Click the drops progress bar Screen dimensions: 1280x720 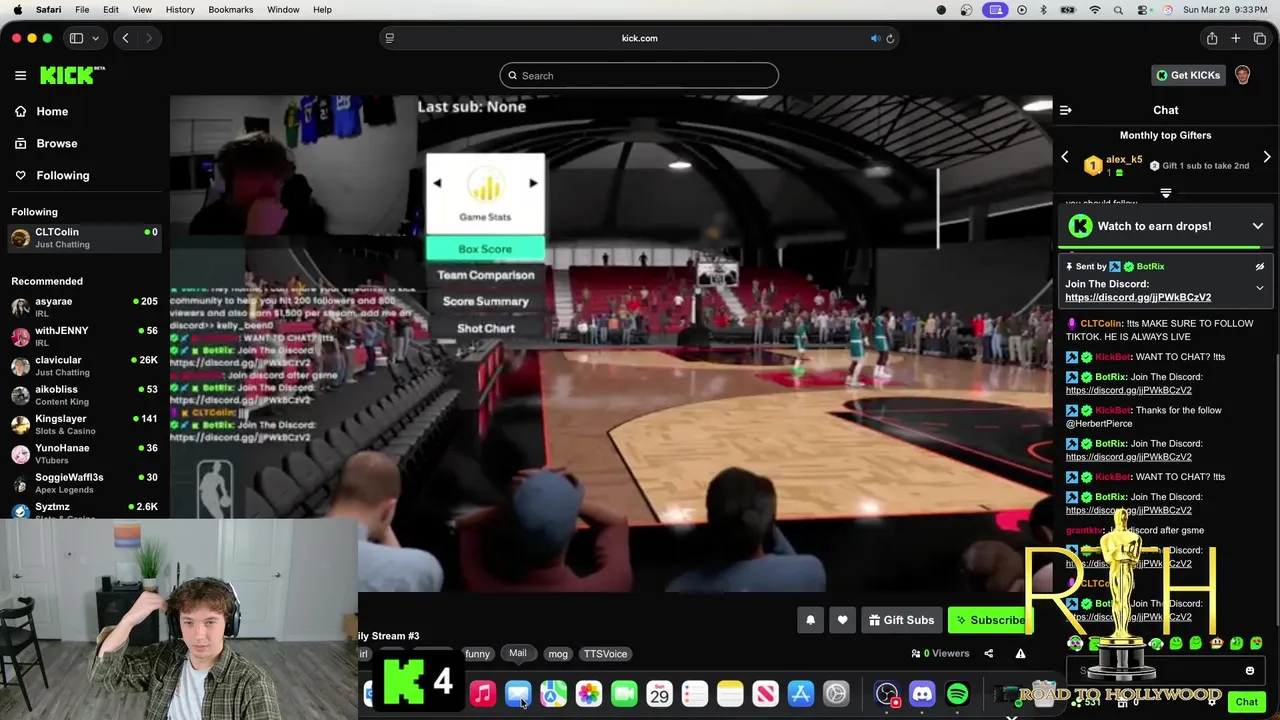(1165, 248)
